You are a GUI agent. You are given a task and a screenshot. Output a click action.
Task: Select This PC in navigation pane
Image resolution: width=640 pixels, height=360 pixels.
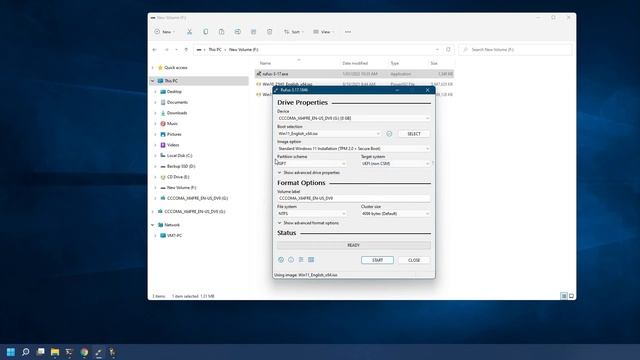tap(199, 81)
